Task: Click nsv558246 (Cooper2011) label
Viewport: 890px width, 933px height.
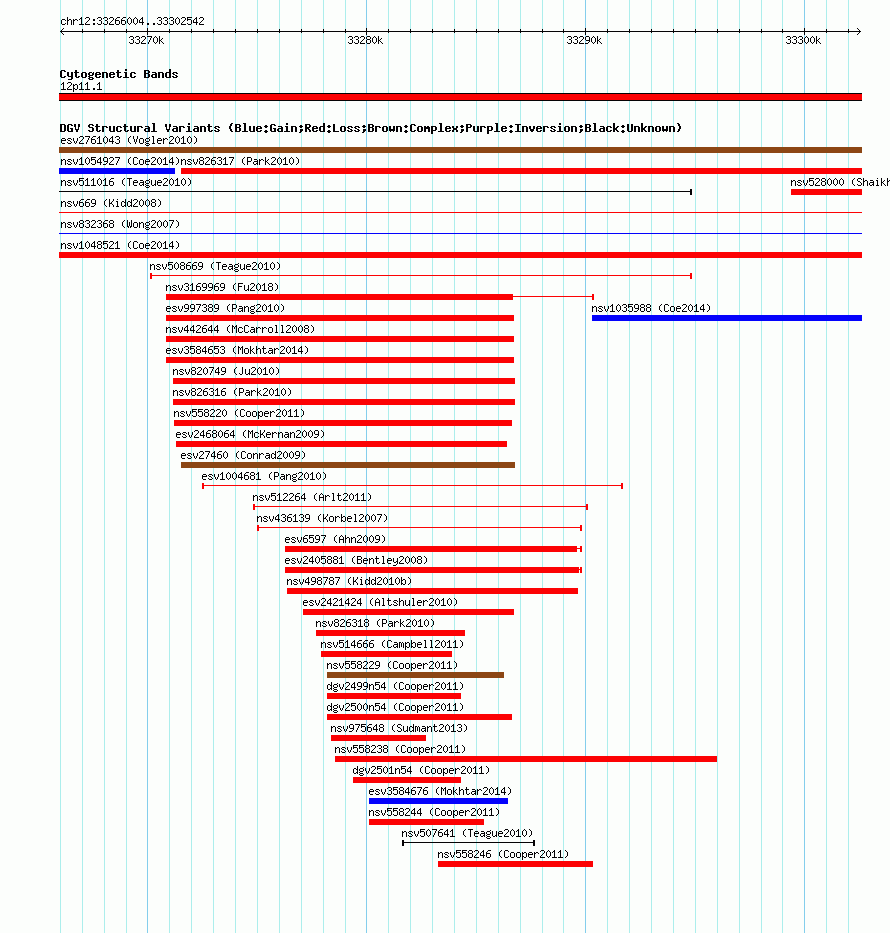Action: pyautogui.click(x=503, y=854)
